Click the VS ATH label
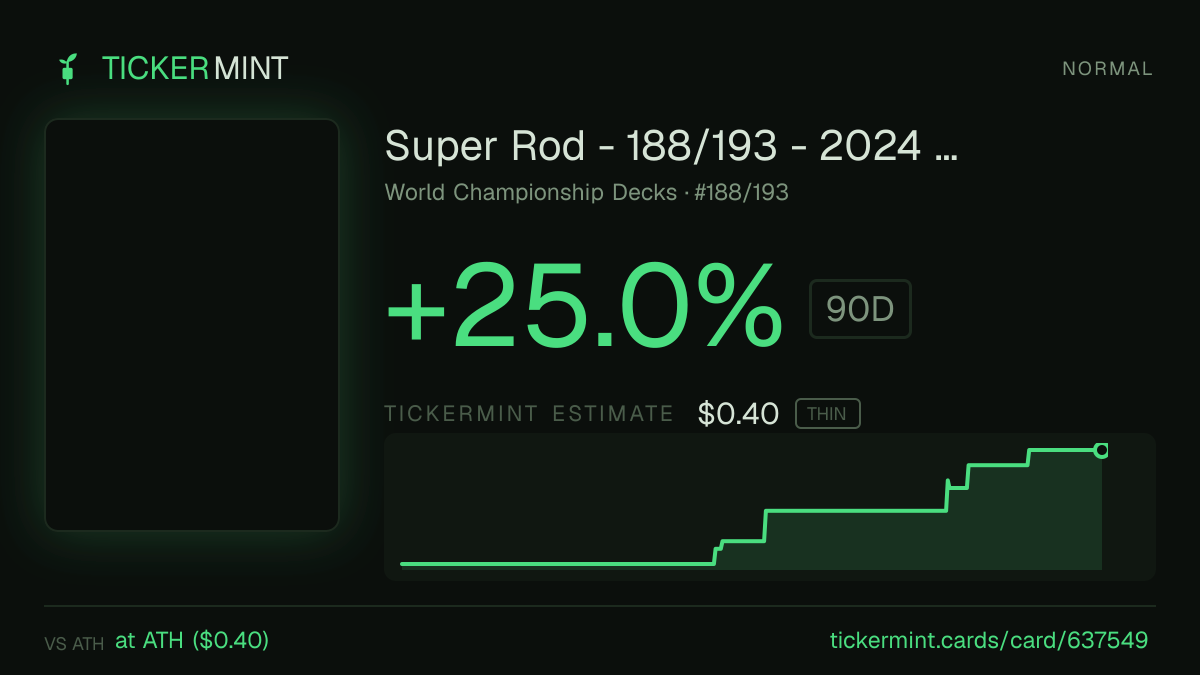The image size is (1200, 675). 74,644
